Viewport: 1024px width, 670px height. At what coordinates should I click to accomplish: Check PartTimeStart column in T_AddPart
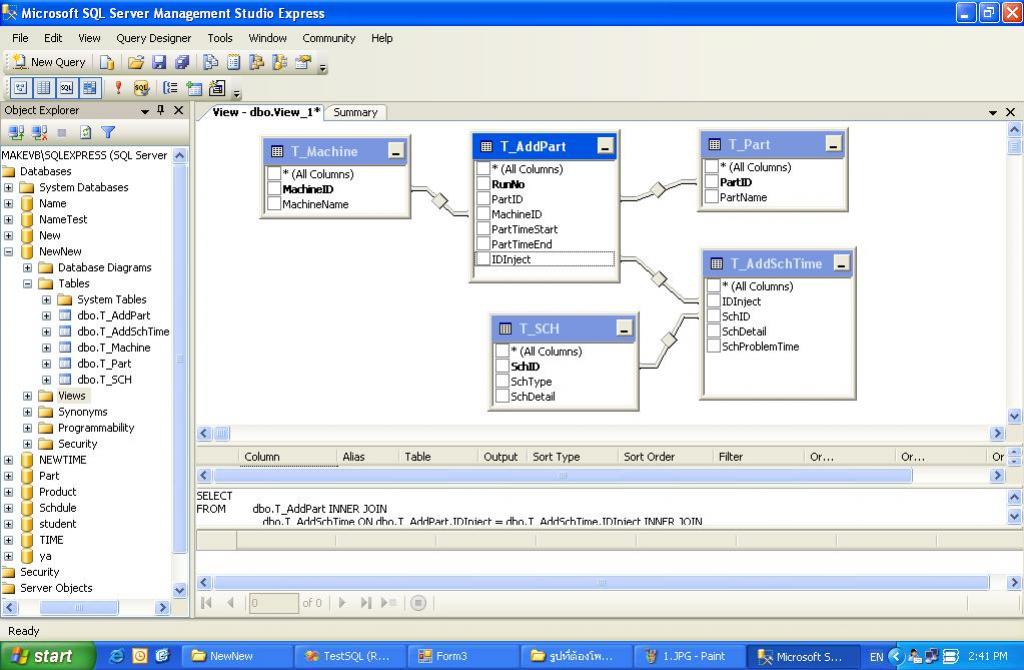coord(483,229)
